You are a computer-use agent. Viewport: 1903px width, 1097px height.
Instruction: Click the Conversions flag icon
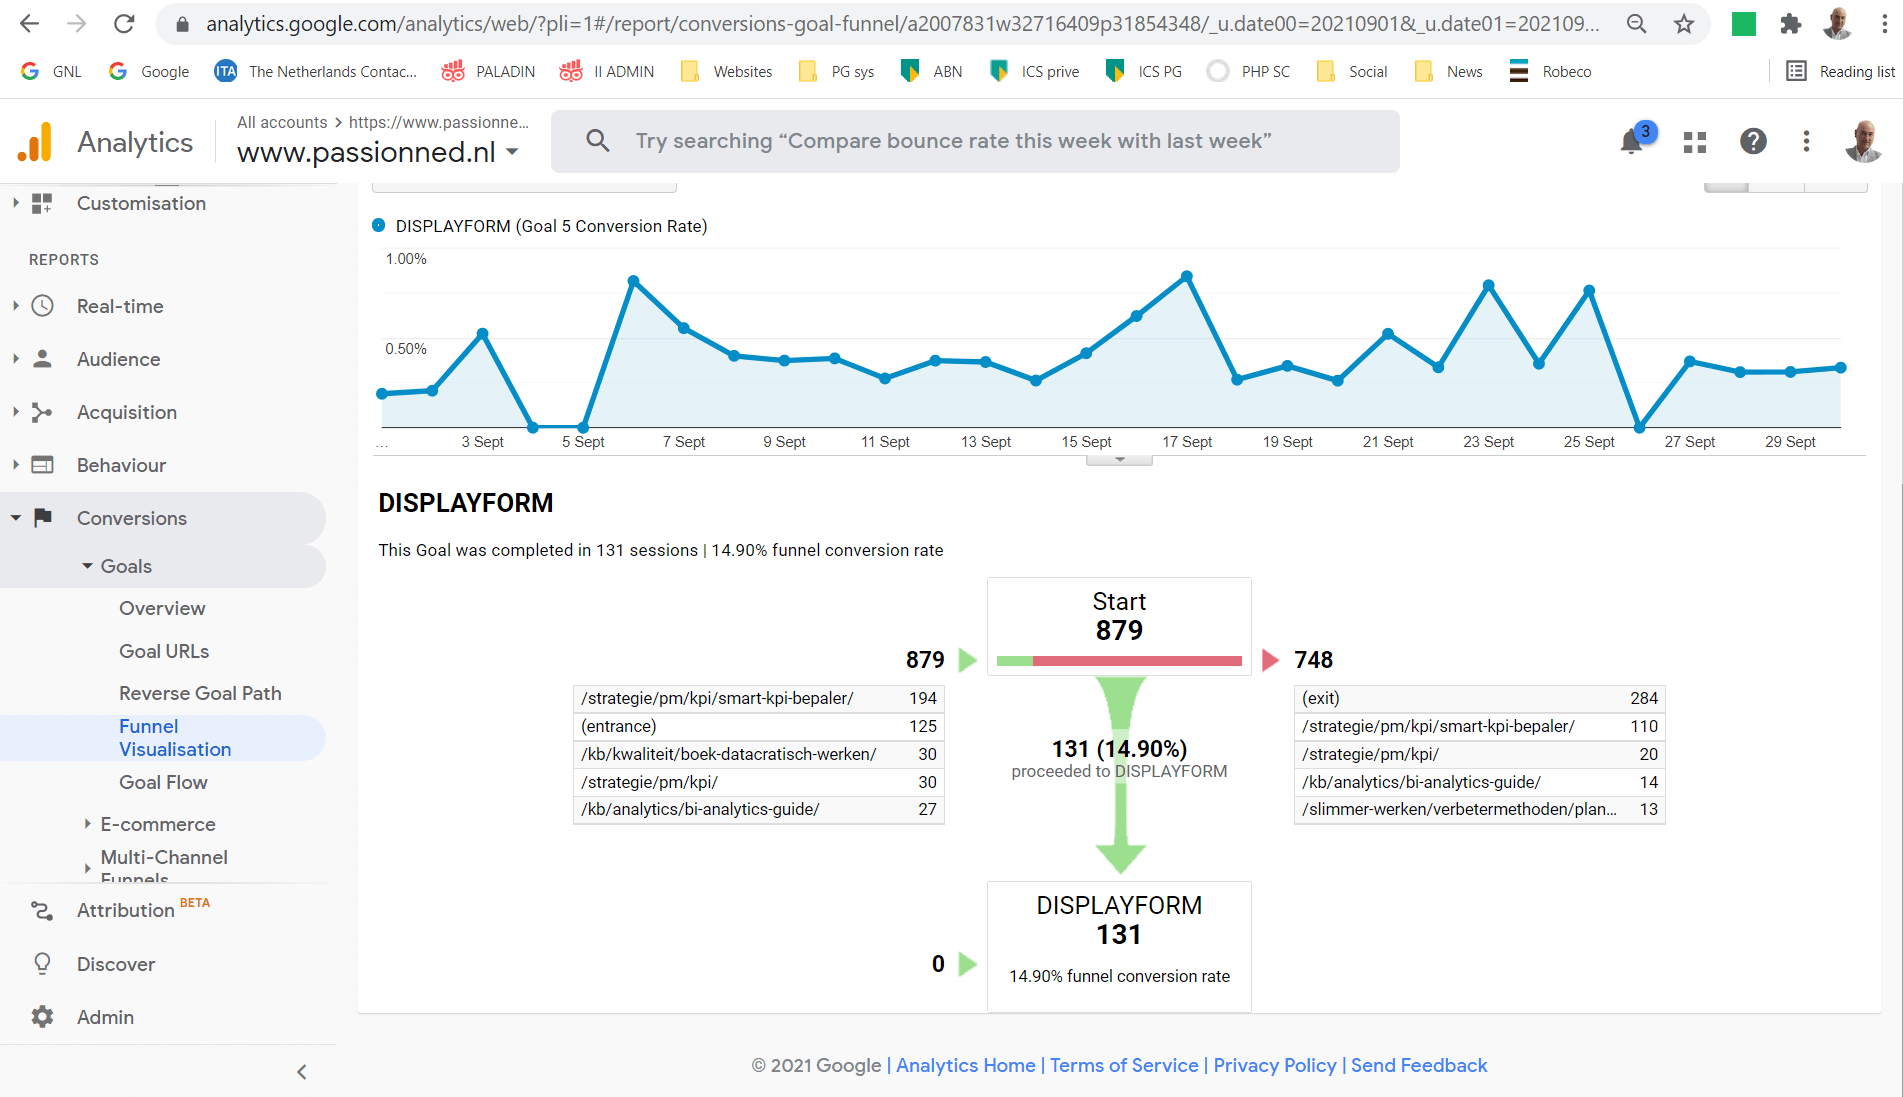tap(42, 518)
